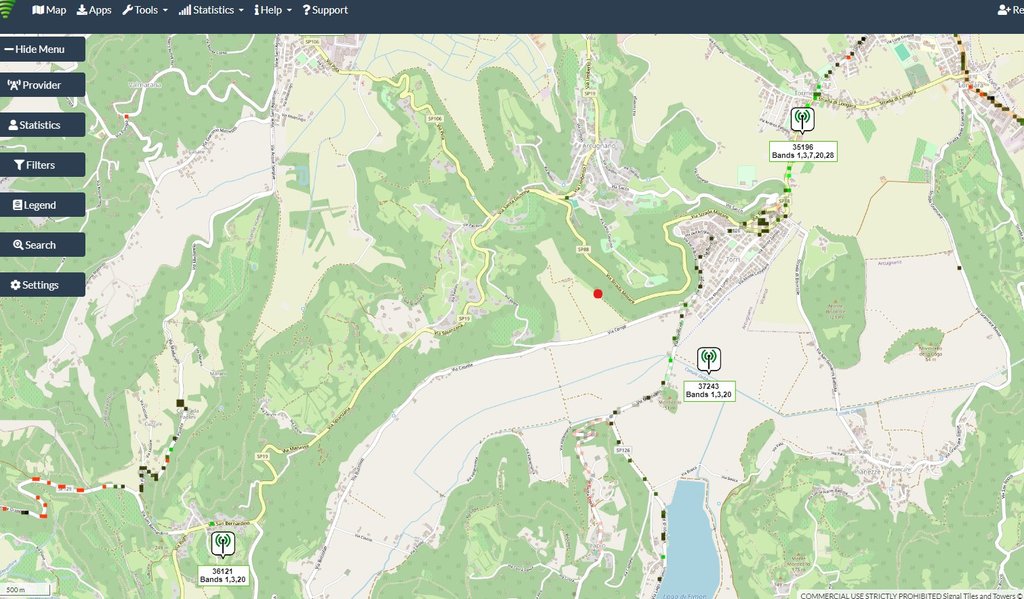1024x599 pixels.
Task: Click the green signal logo in the corner
Action: click(7, 9)
